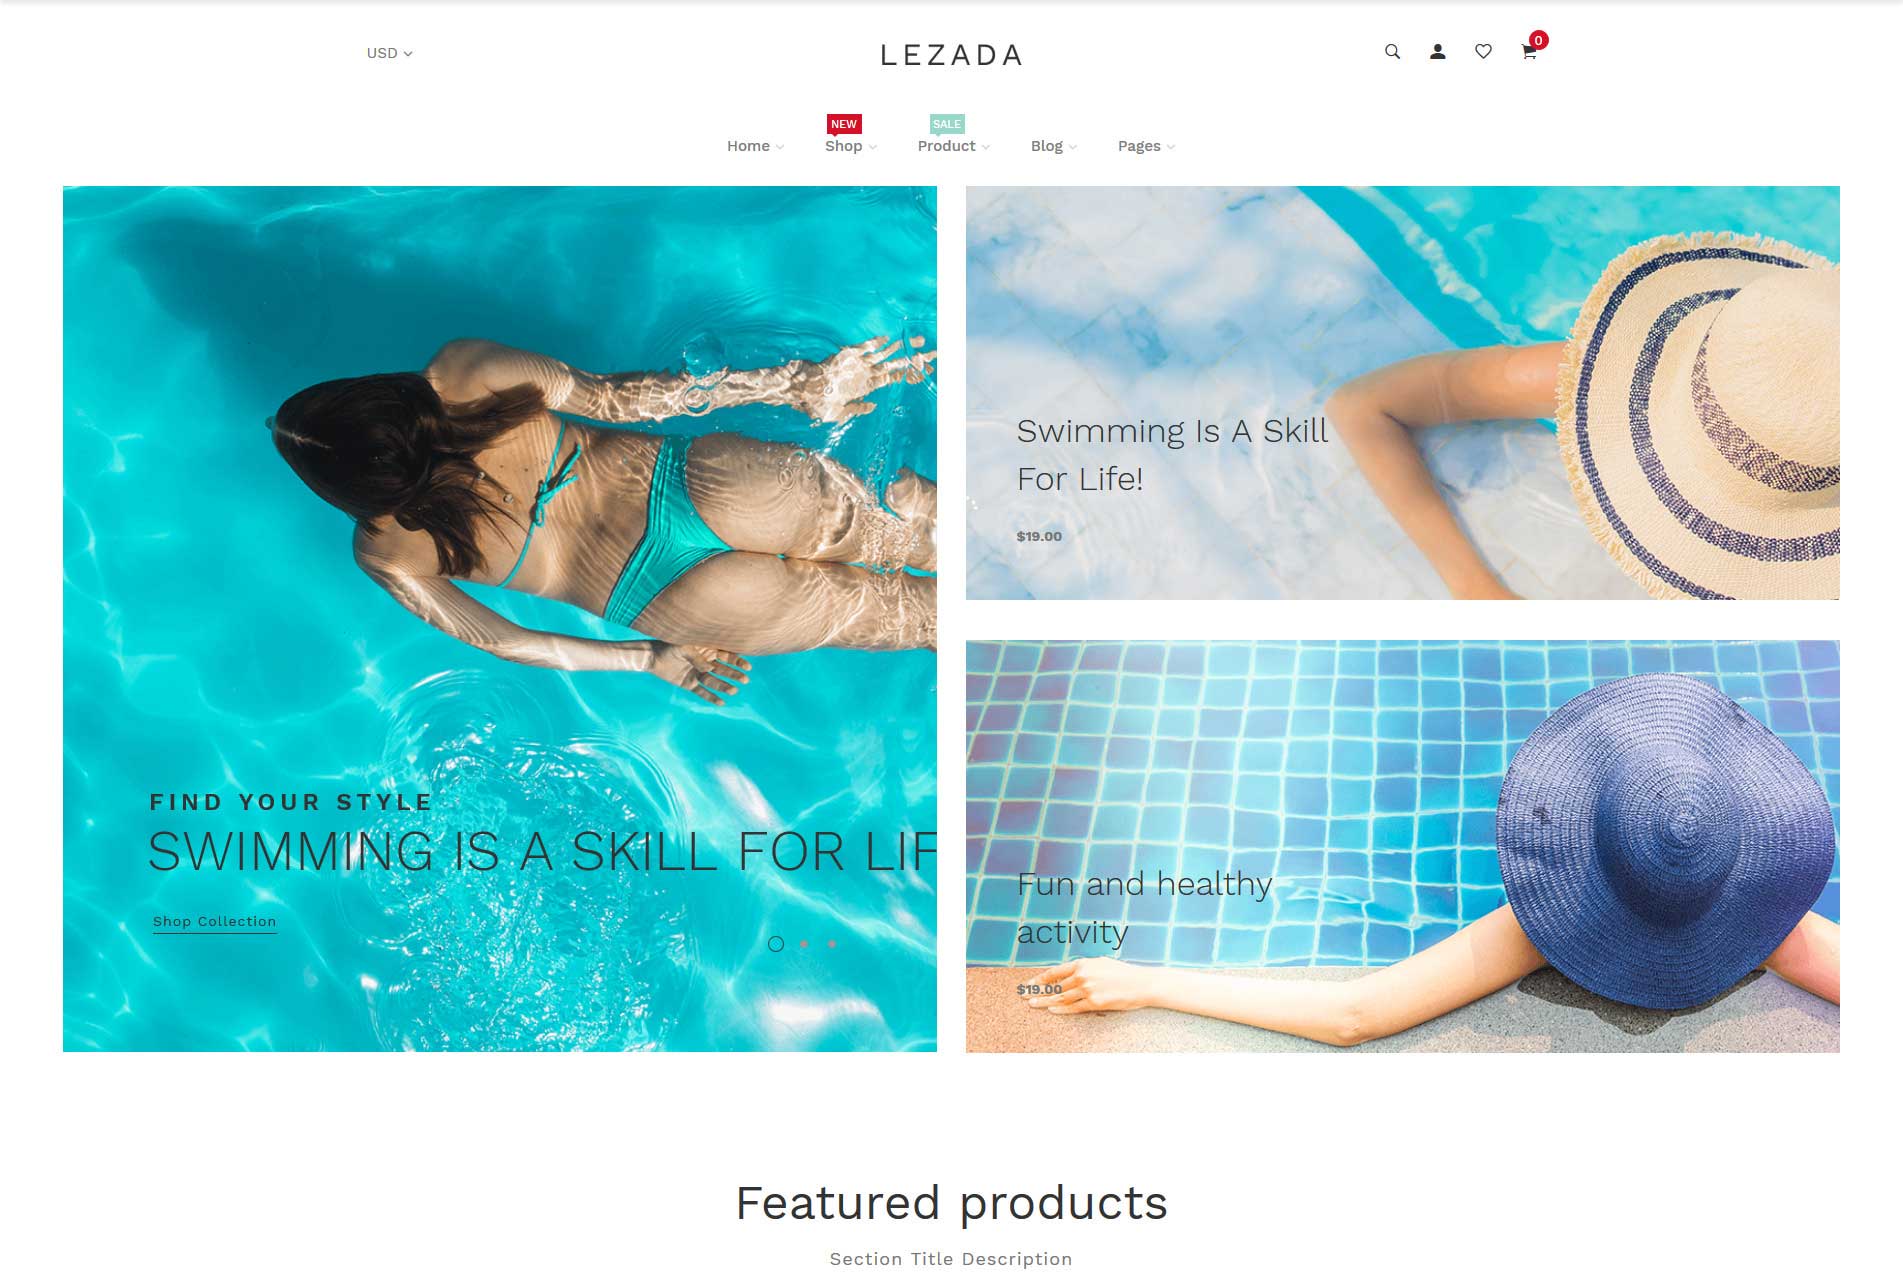Expand the Home menu chevron
The width and height of the screenshot is (1903, 1281).
click(x=780, y=147)
